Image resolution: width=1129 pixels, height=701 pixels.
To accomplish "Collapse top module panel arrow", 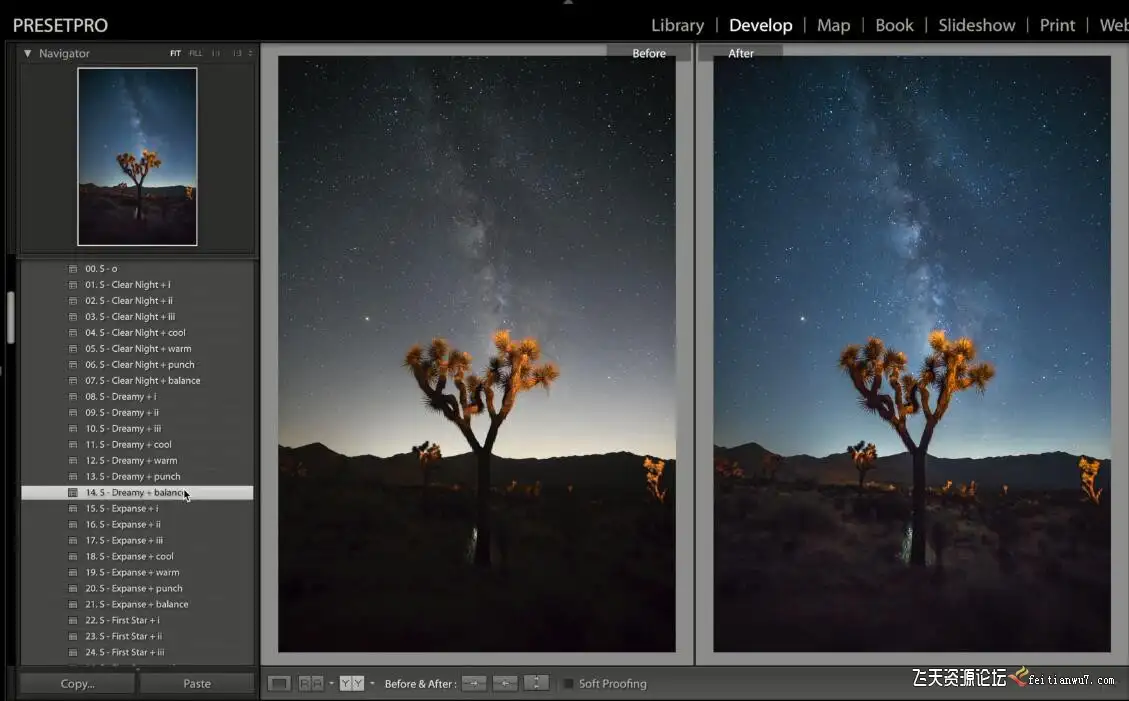I will coord(568,3).
